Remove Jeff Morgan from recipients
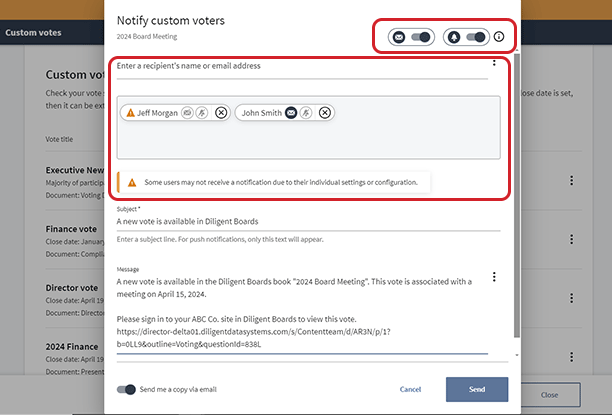Viewport: 612px width, 415px height. click(221, 113)
